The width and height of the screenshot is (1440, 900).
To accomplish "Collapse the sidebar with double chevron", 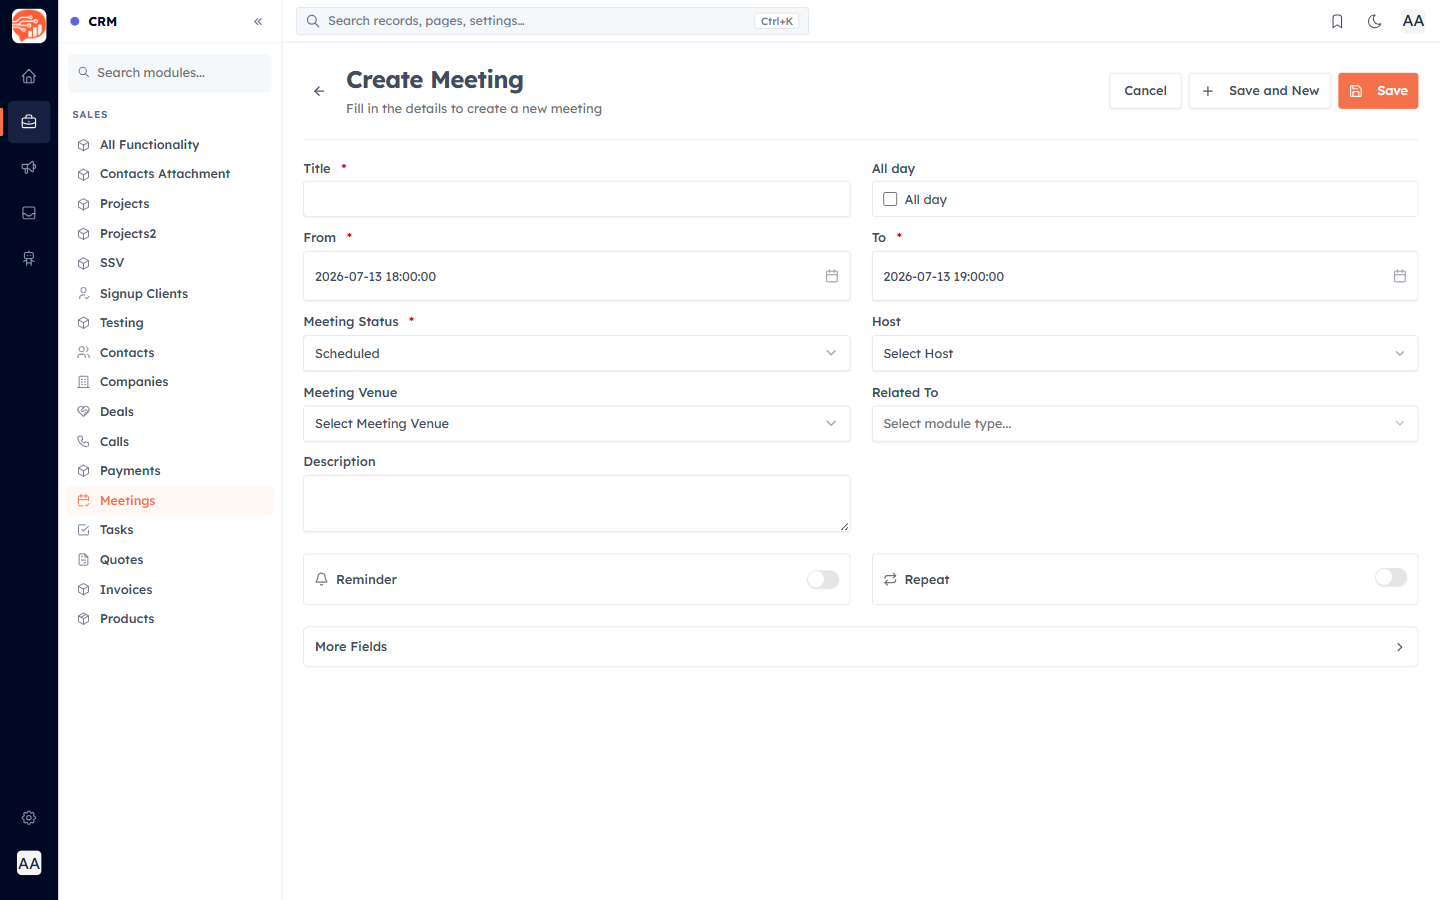I will (258, 21).
